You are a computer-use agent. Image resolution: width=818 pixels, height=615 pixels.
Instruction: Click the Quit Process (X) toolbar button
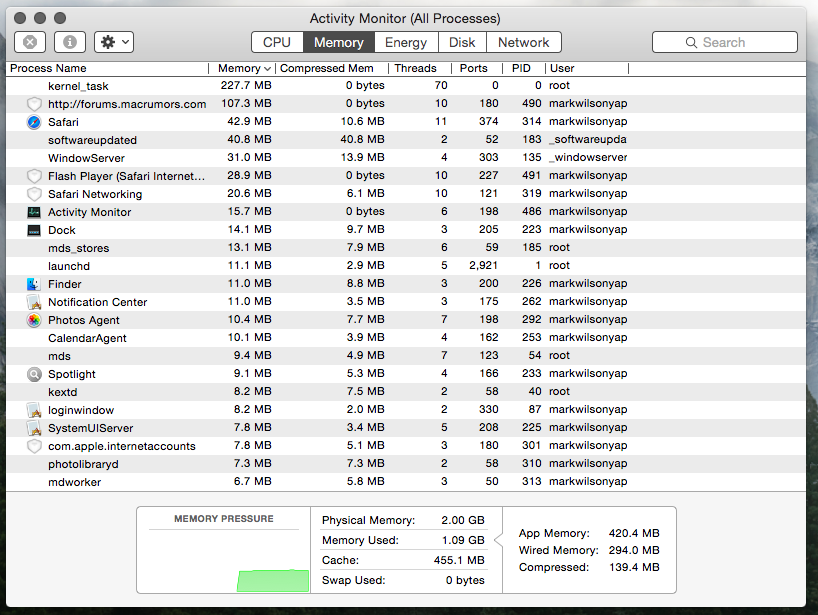point(30,42)
